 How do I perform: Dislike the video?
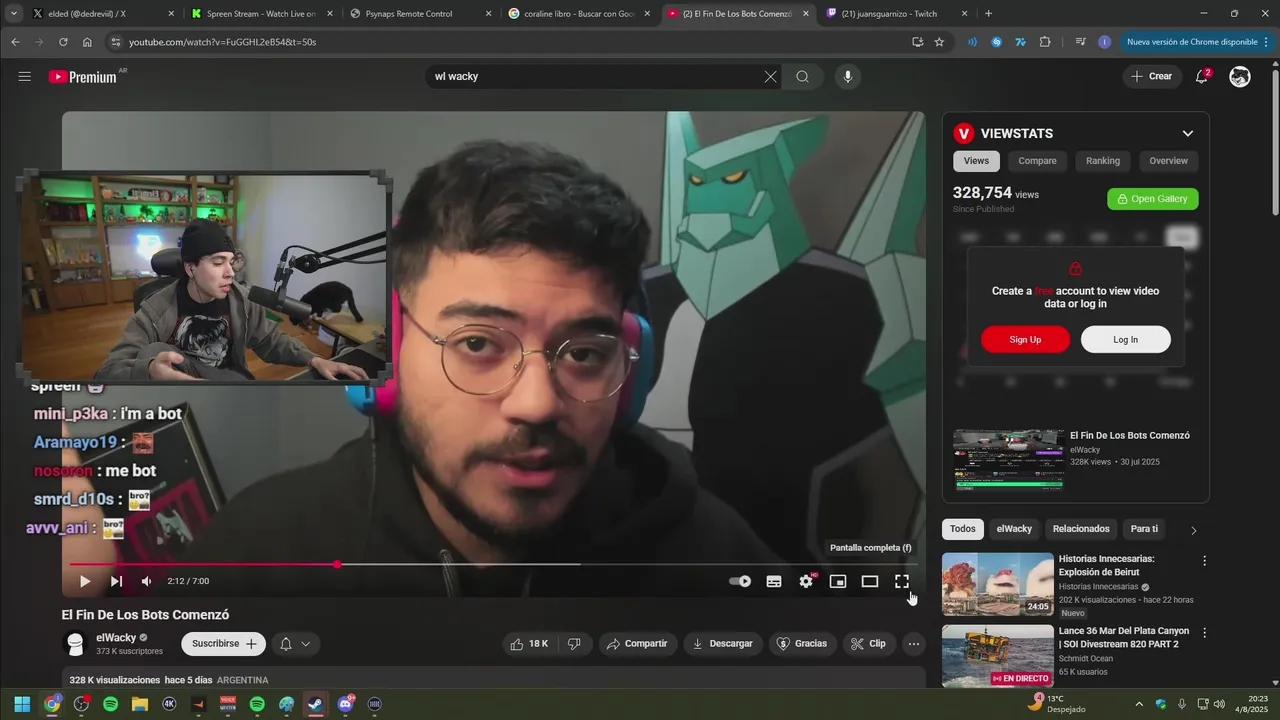574,644
